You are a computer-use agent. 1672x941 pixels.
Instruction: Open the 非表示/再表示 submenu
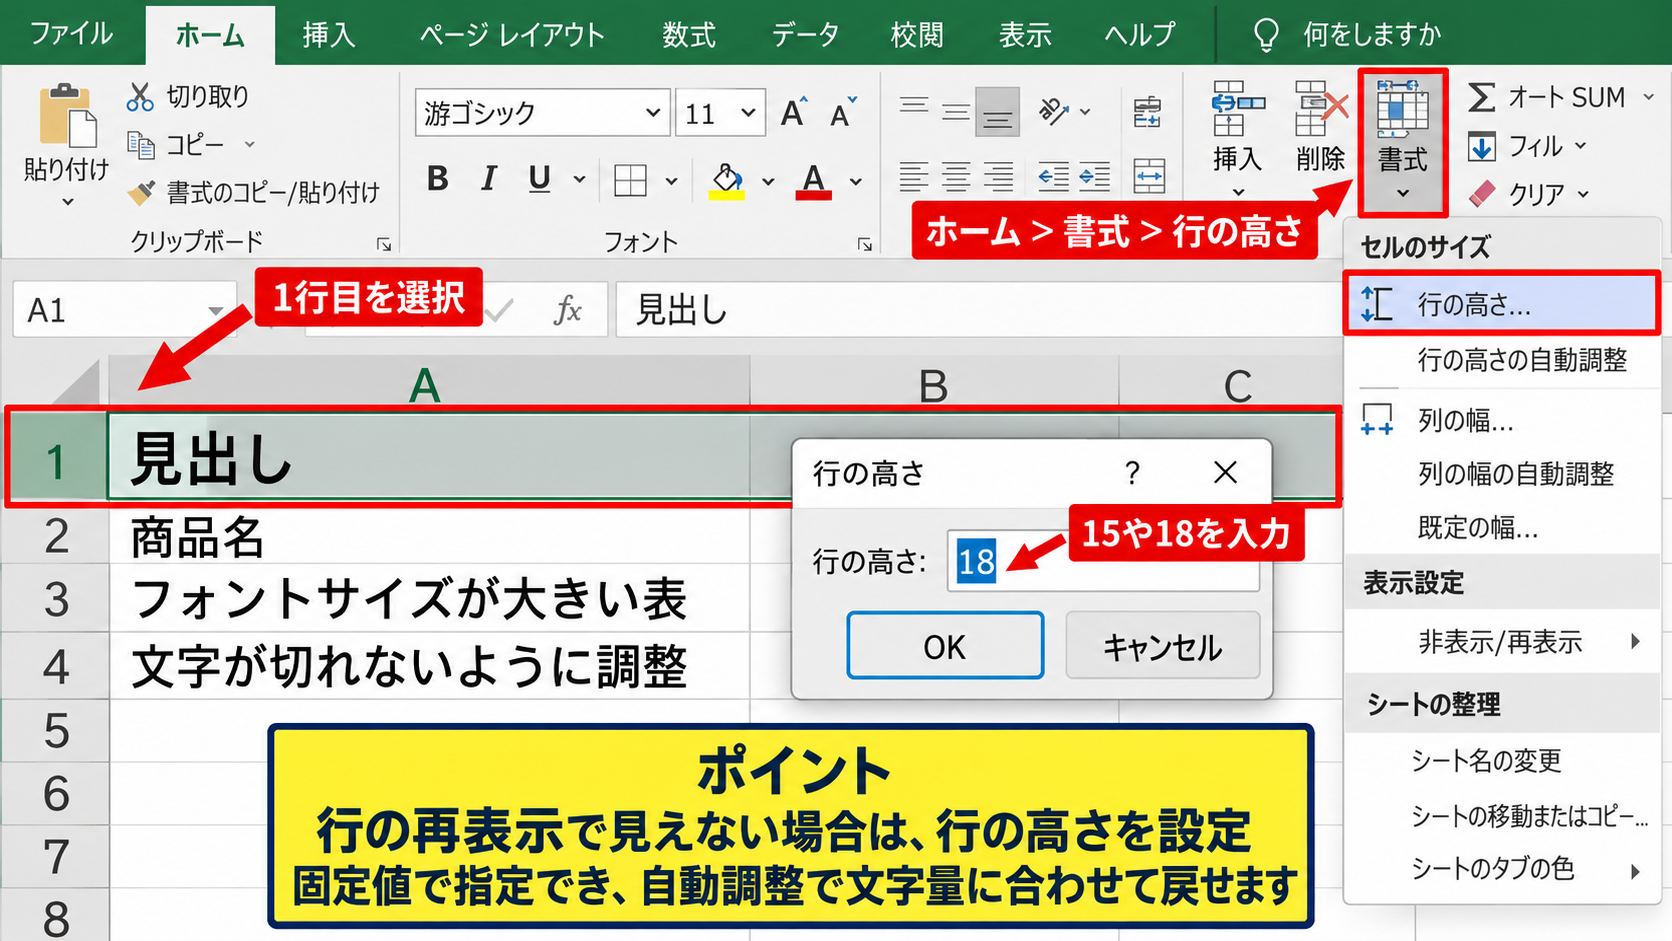[x=1501, y=641]
